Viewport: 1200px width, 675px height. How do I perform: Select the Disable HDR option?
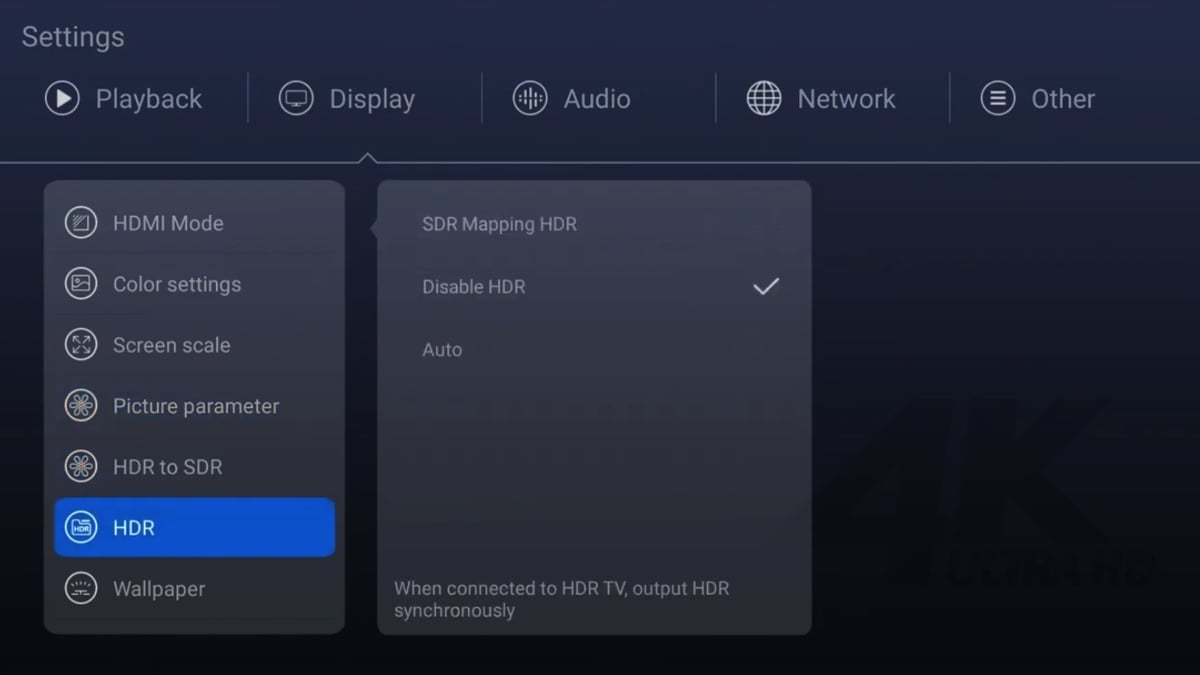[x=594, y=287]
